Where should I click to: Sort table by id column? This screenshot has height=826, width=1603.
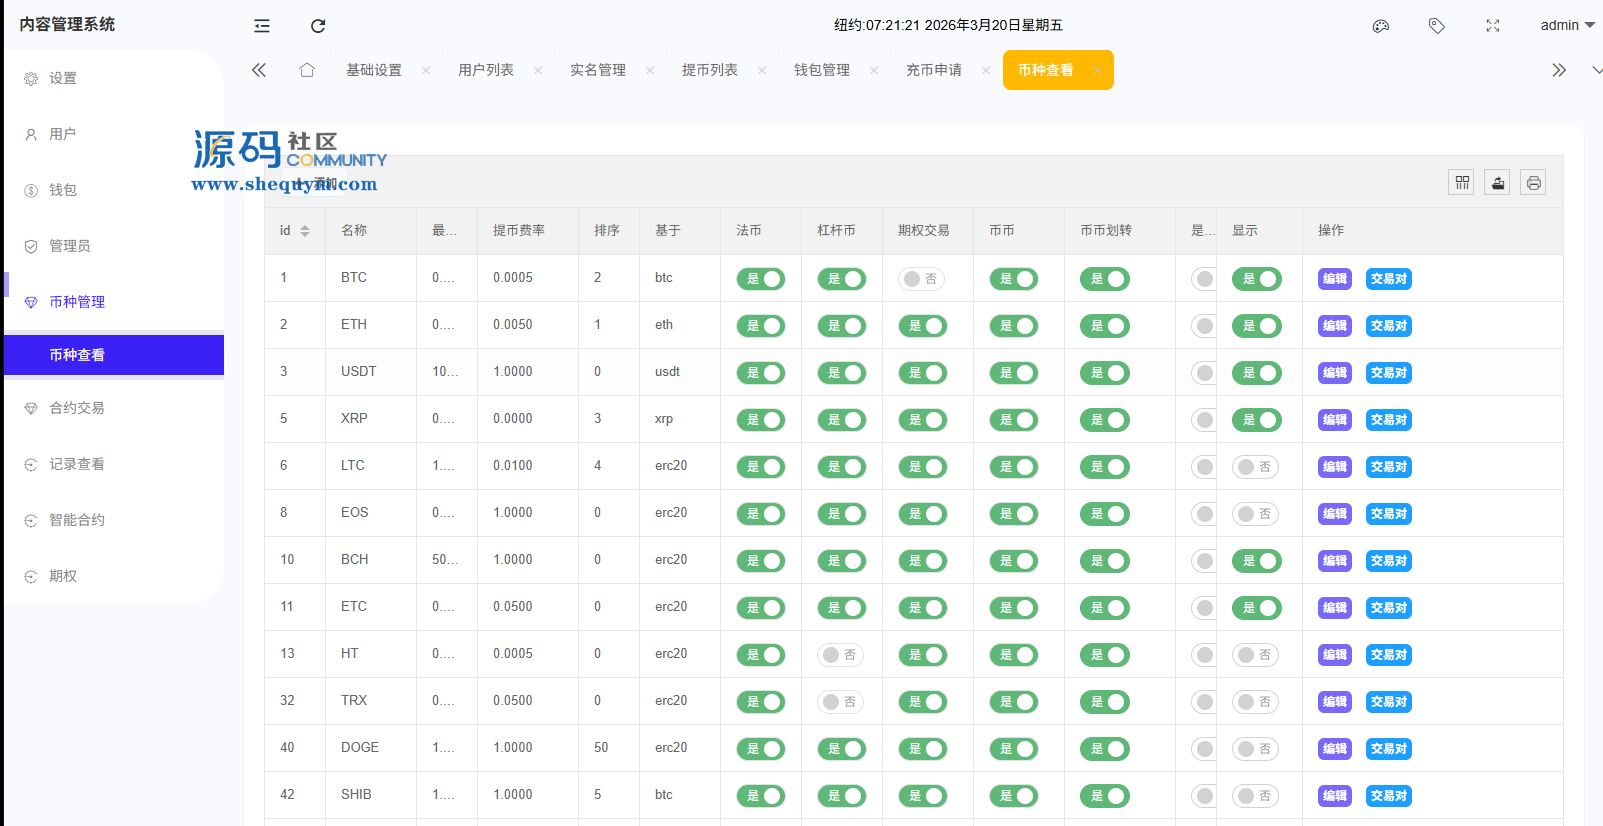[x=305, y=231]
